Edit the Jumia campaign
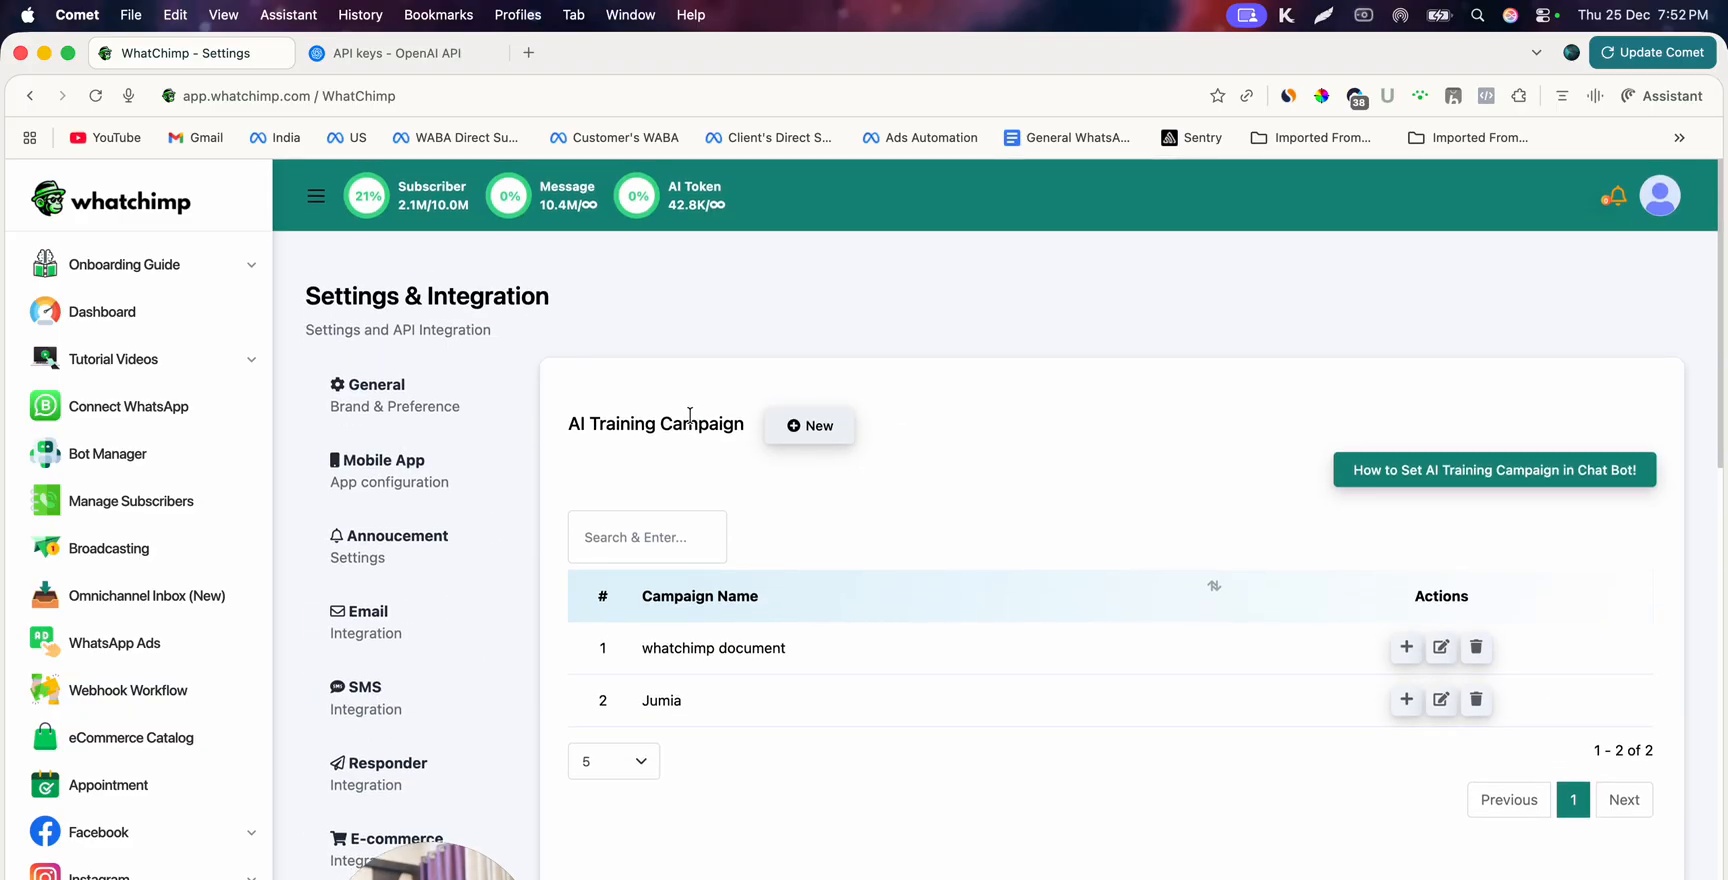Viewport: 1728px width, 880px height. click(1441, 699)
